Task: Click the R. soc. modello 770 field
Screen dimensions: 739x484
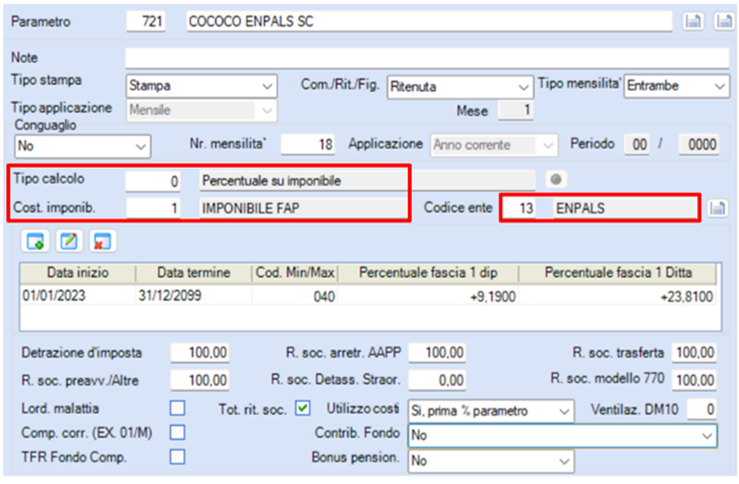Action: coord(694,380)
